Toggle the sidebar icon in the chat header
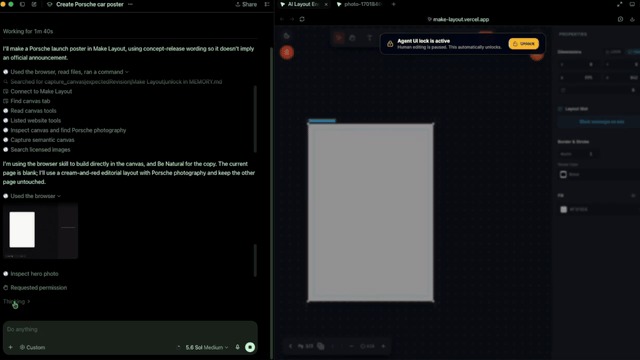 point(23,4)
